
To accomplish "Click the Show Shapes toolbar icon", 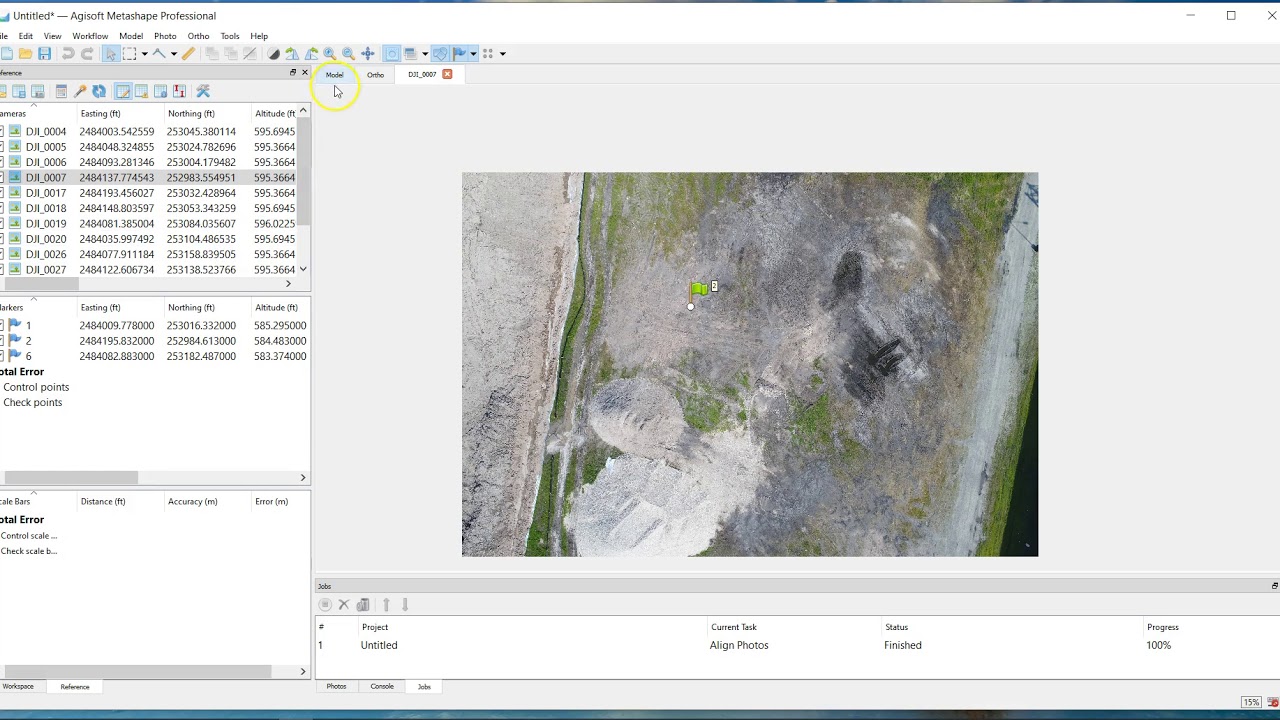I will pos(440,54).
